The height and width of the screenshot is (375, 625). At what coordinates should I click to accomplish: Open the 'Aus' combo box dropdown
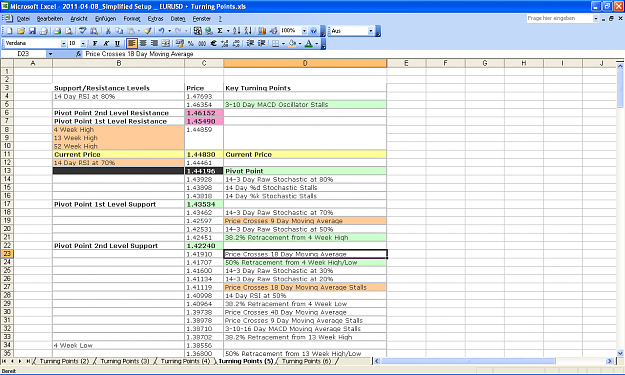[x=370, y=31]
